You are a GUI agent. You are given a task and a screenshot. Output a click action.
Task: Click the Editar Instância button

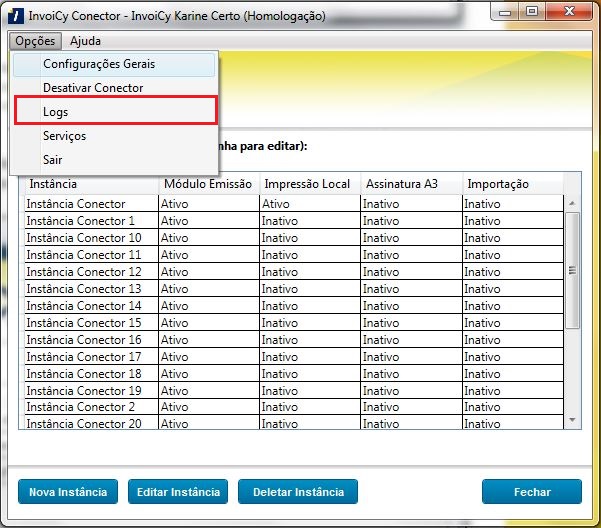click(178, 492)
